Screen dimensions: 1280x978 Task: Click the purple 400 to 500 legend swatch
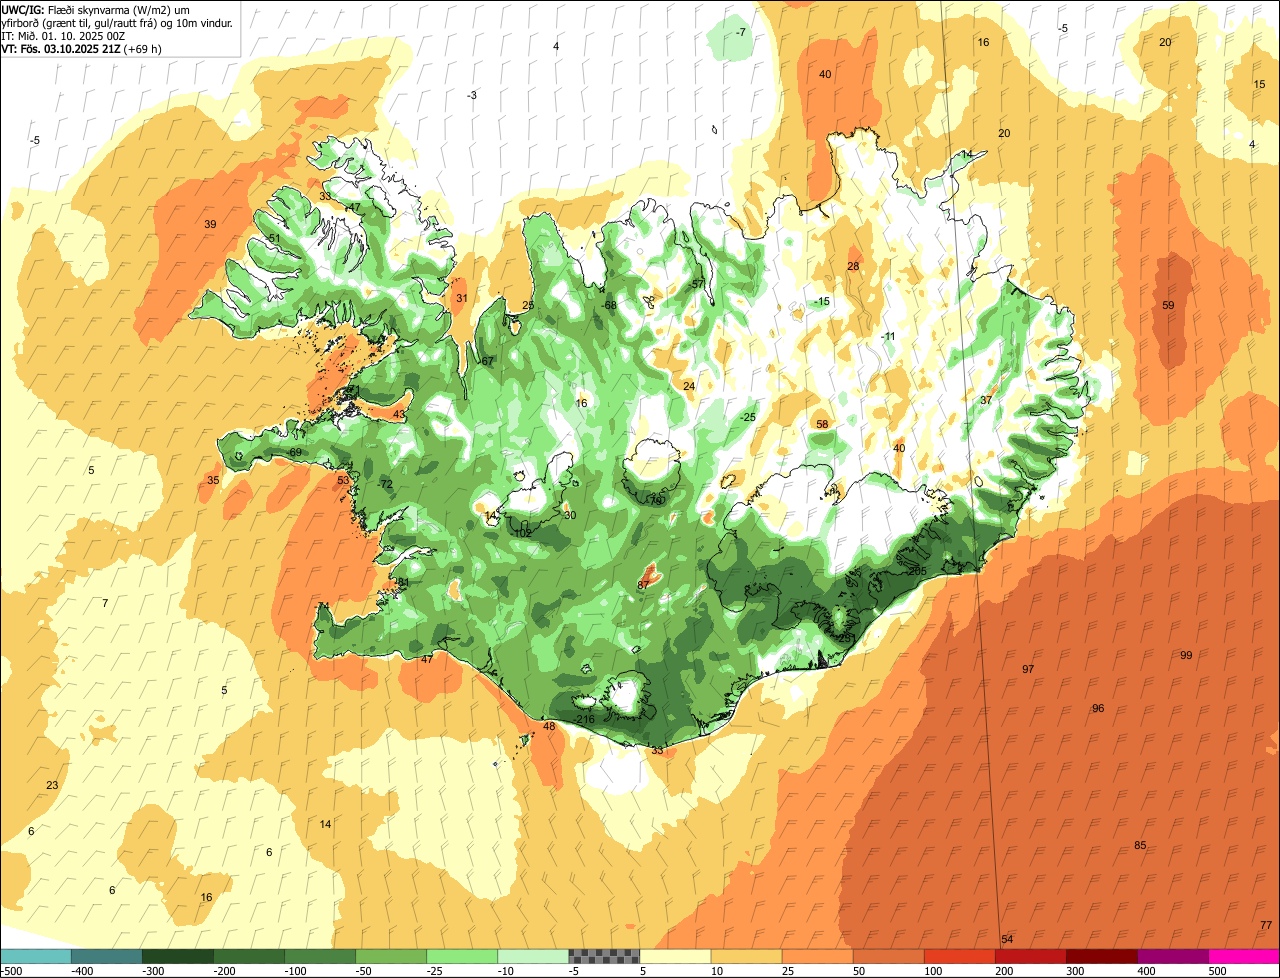(x=1173, y=957)
